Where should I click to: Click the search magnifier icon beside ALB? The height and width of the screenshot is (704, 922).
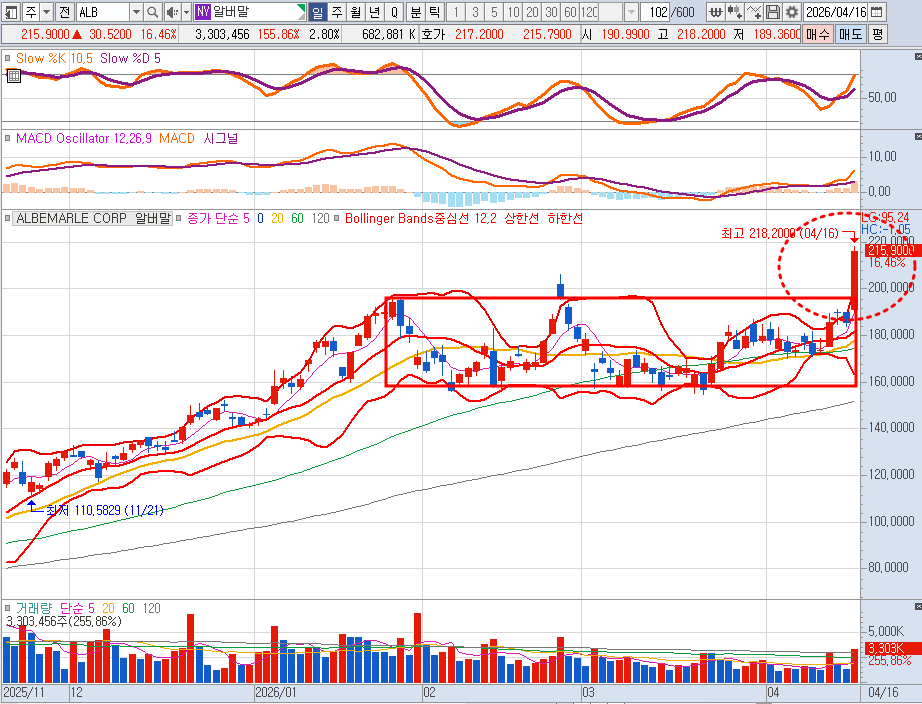153,12
